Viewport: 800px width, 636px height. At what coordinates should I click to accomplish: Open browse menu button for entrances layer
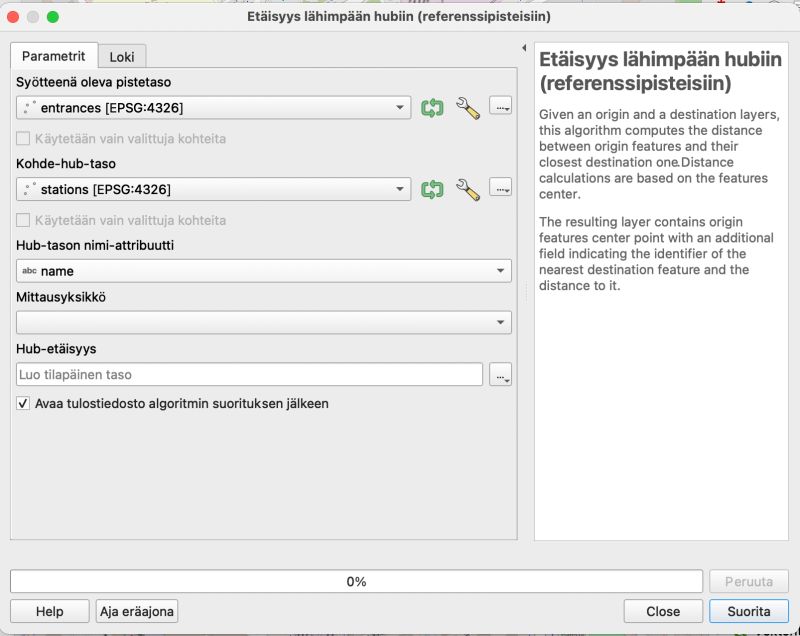pyautogui.click(x=501, y=106)
